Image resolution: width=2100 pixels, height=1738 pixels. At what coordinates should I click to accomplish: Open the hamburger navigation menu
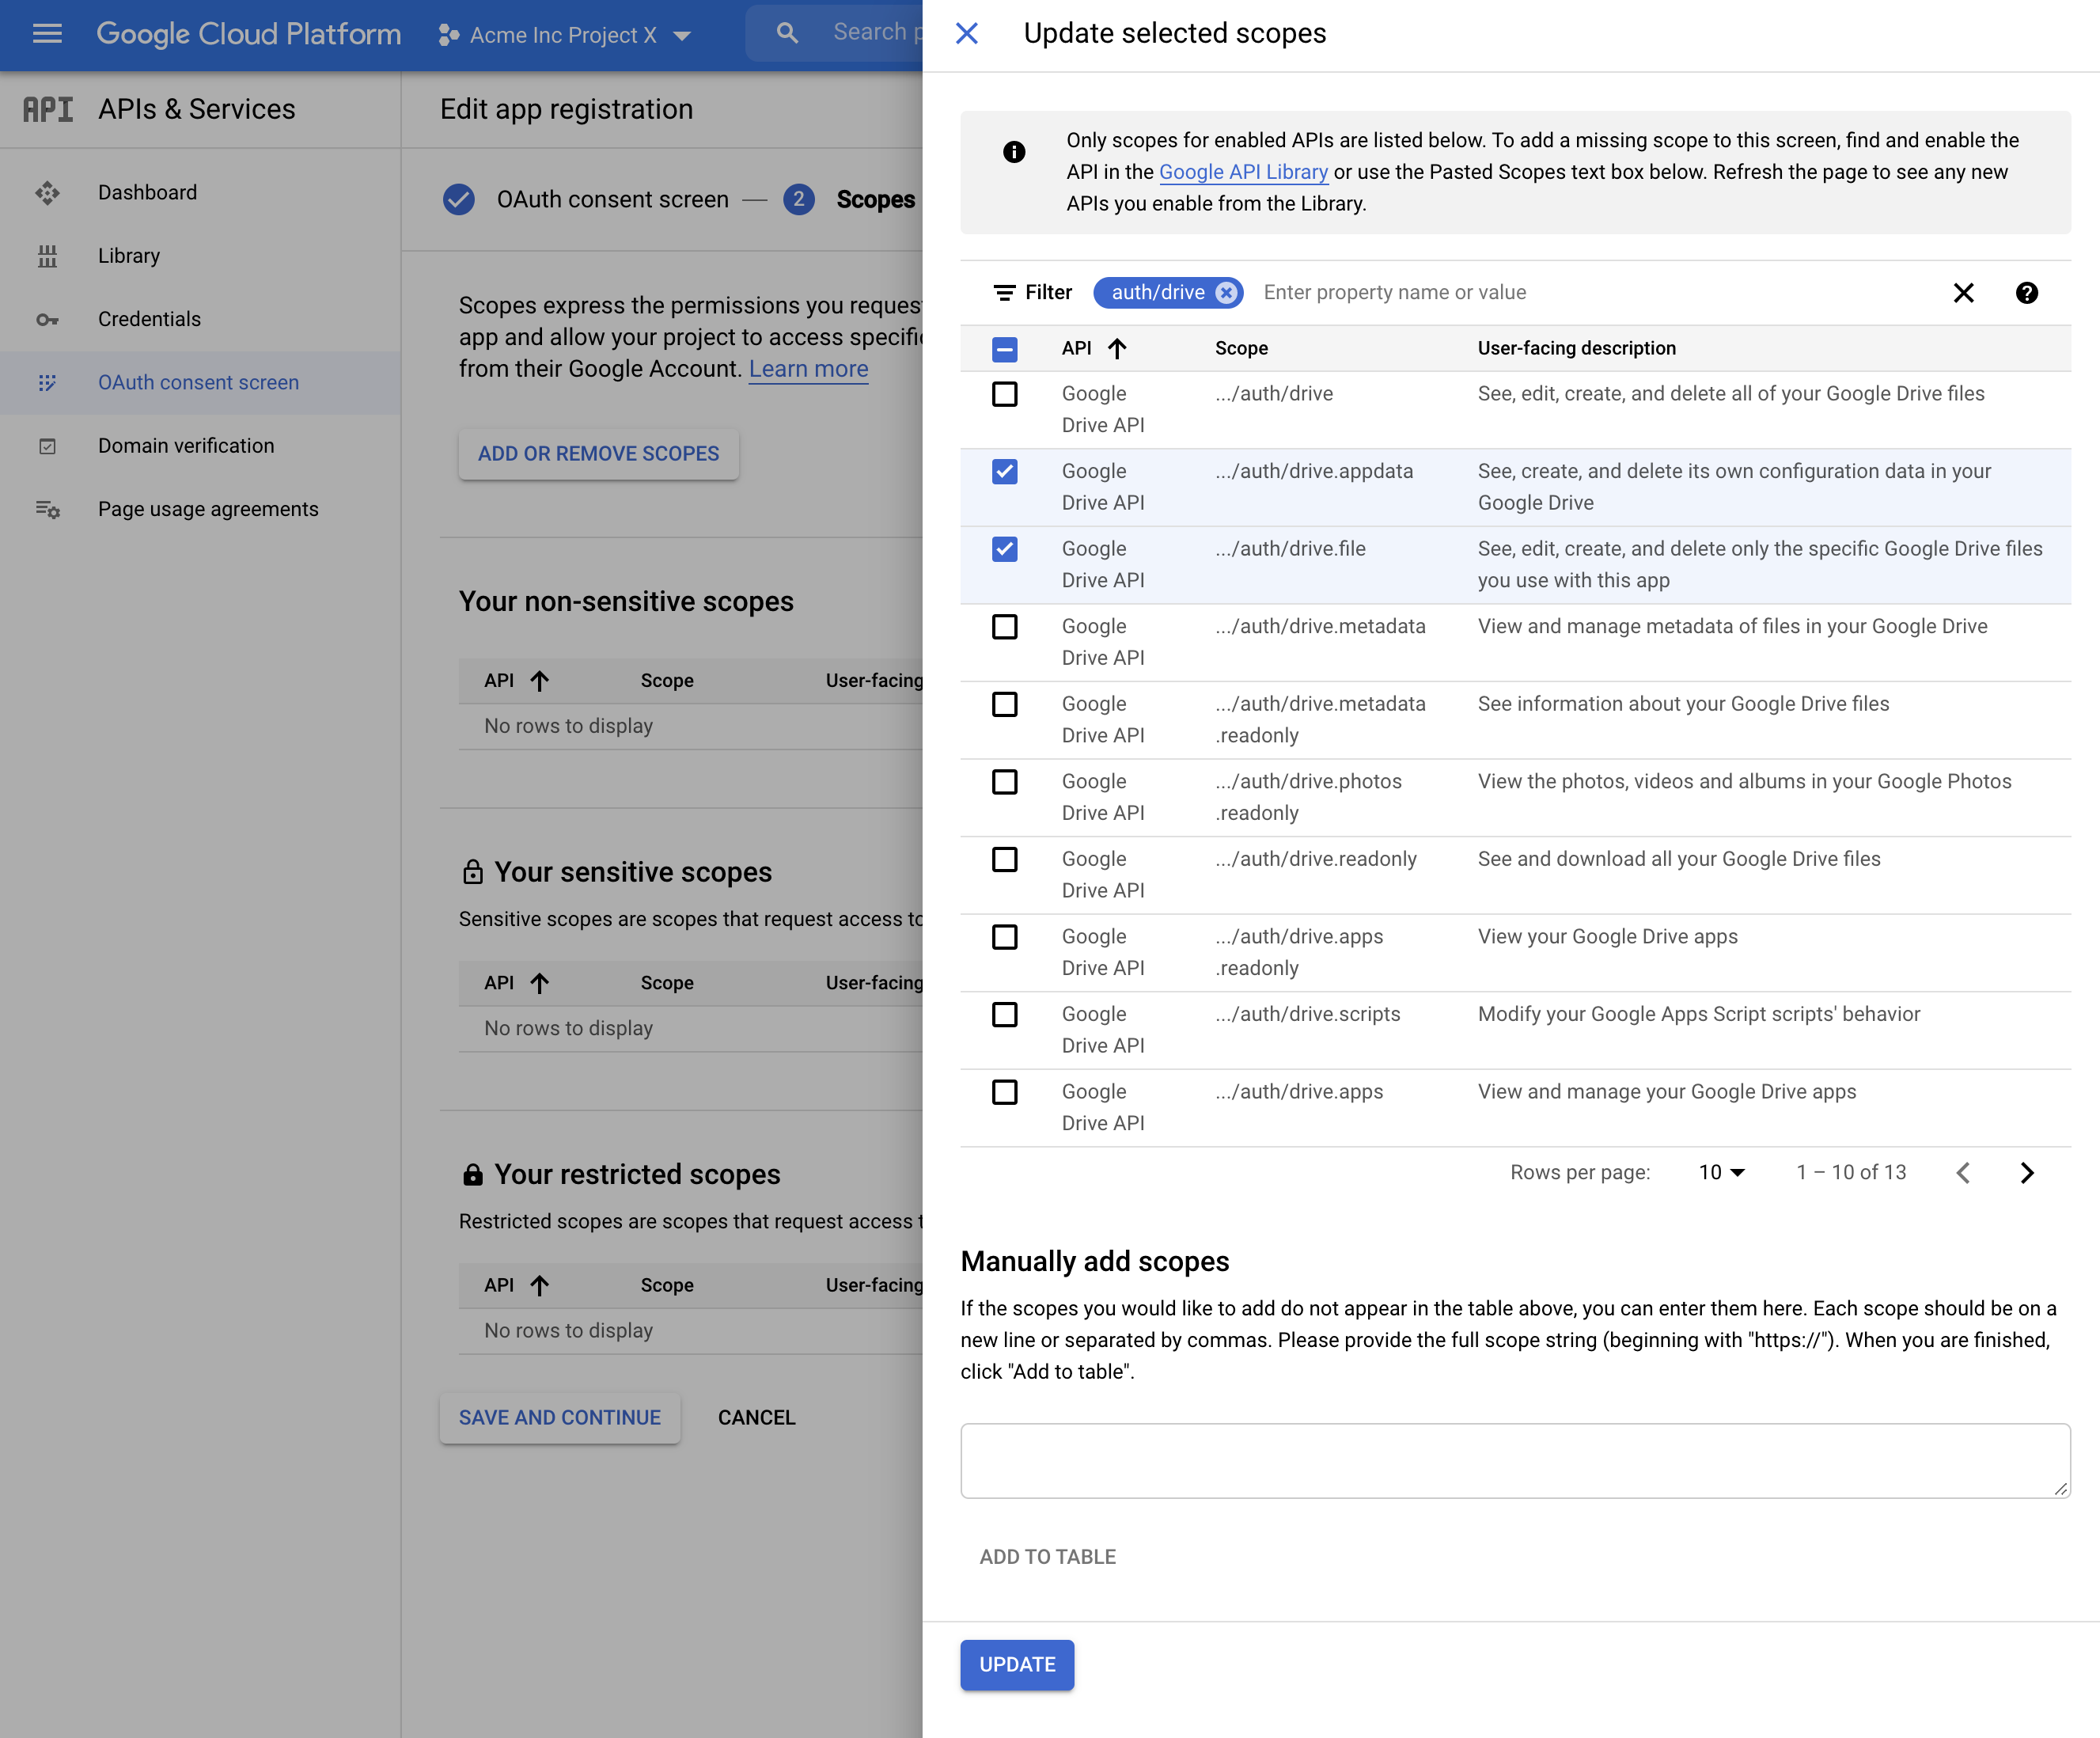click(47, 34)
